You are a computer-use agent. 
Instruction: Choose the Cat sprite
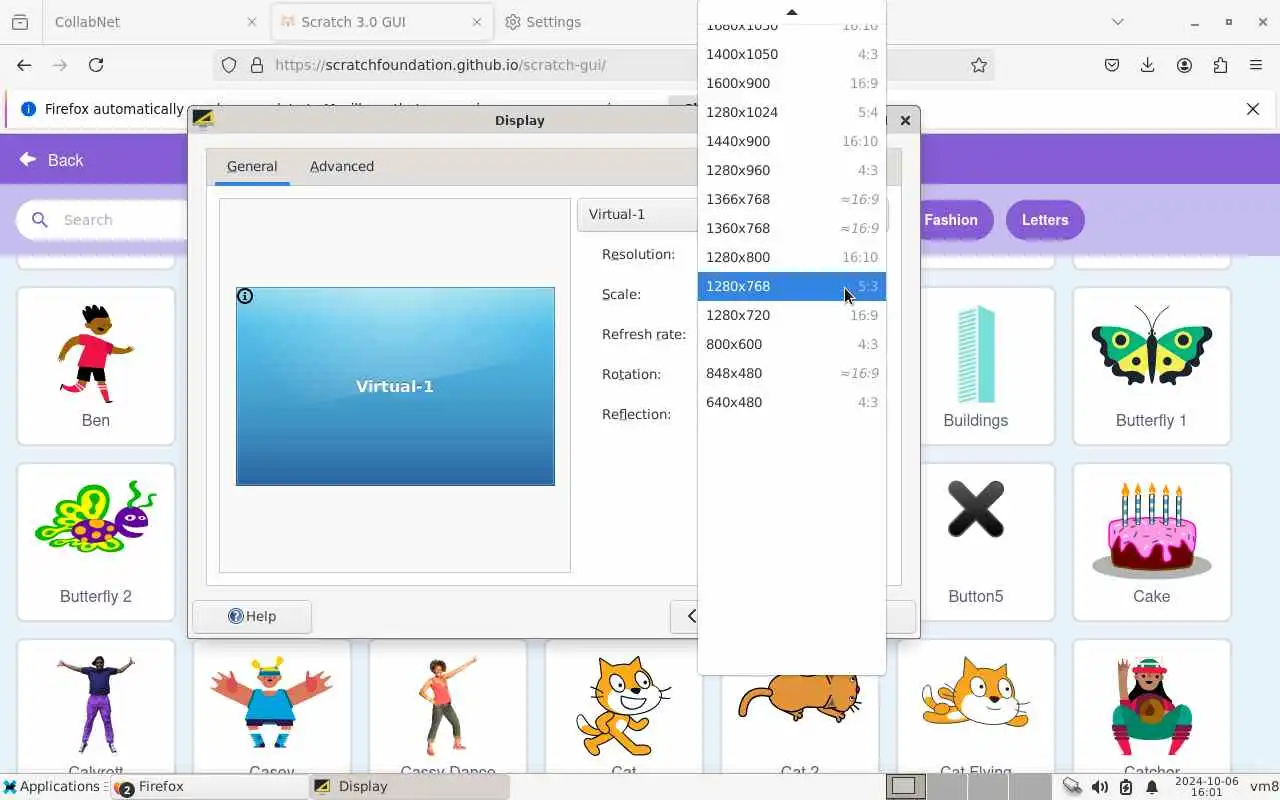pos(624,707)
